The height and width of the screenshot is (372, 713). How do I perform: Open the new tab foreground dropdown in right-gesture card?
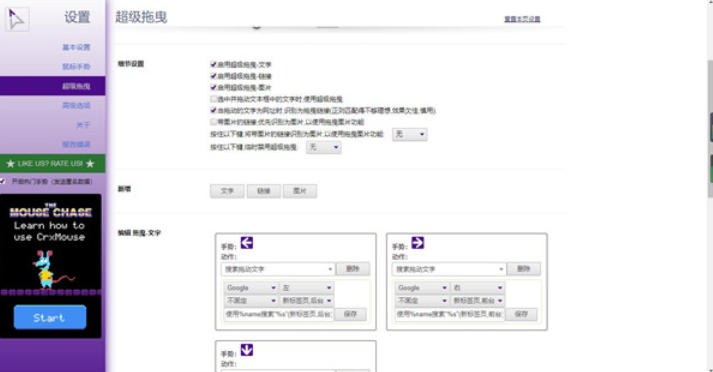(x=477, y=301)
